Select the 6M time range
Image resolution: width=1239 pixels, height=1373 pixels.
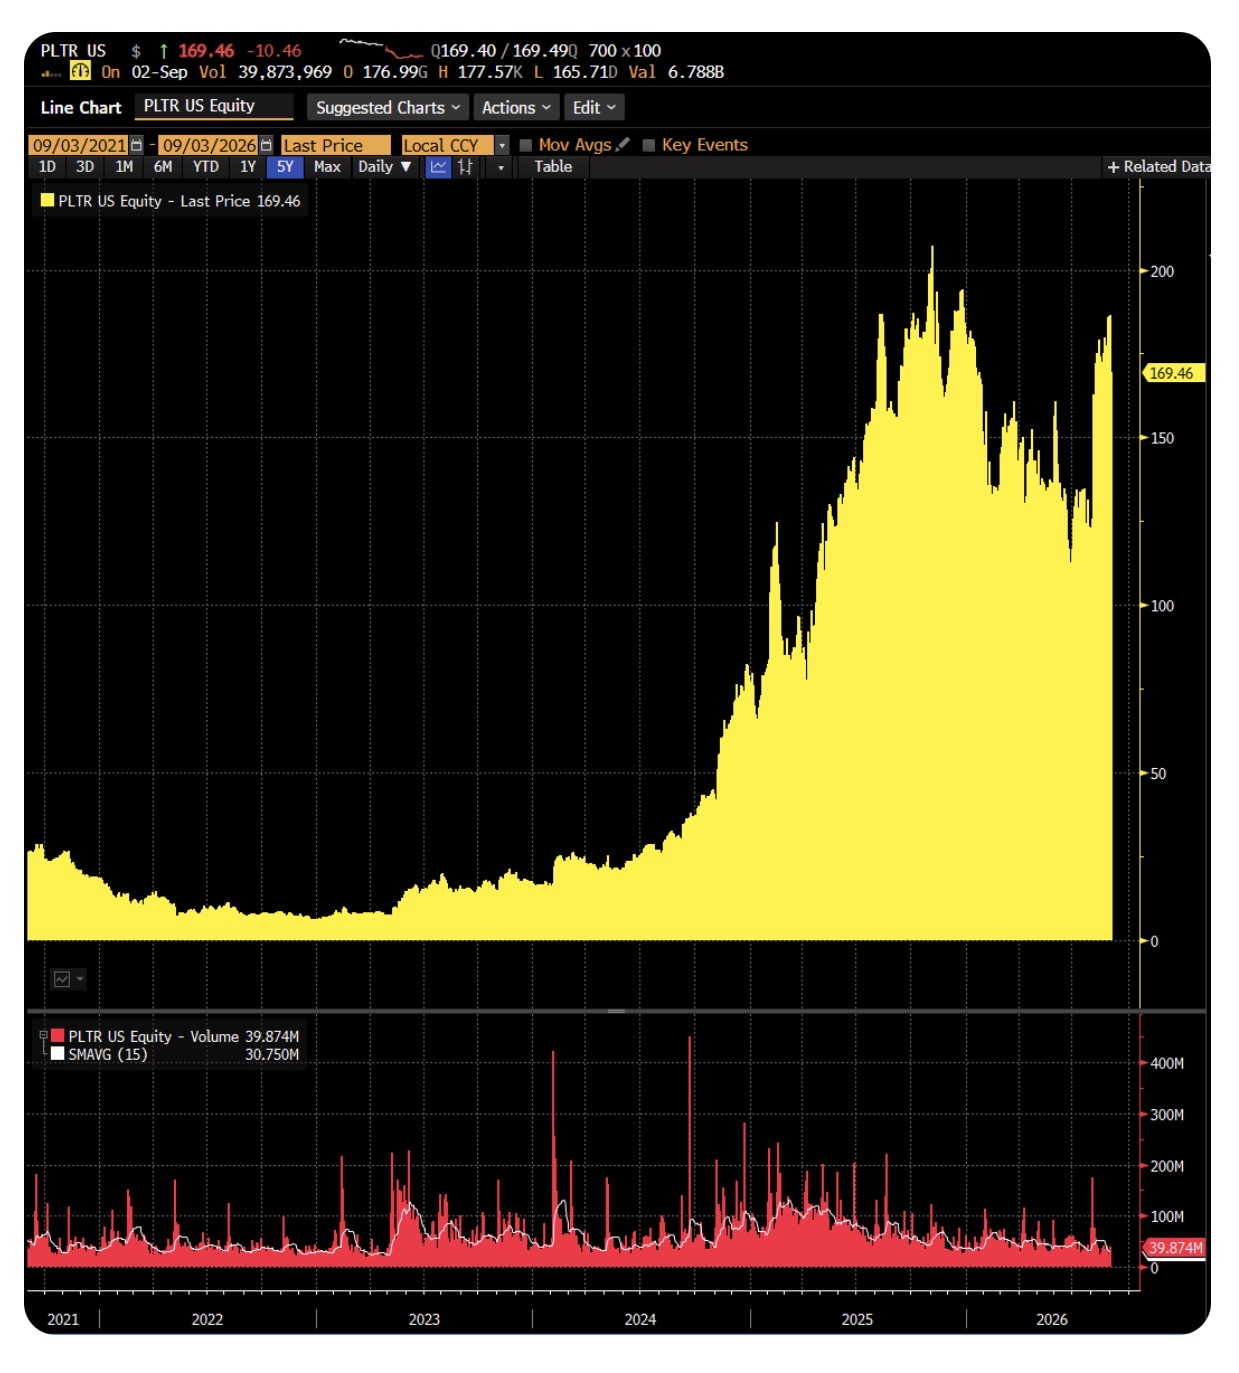click(x=163, y=167)
